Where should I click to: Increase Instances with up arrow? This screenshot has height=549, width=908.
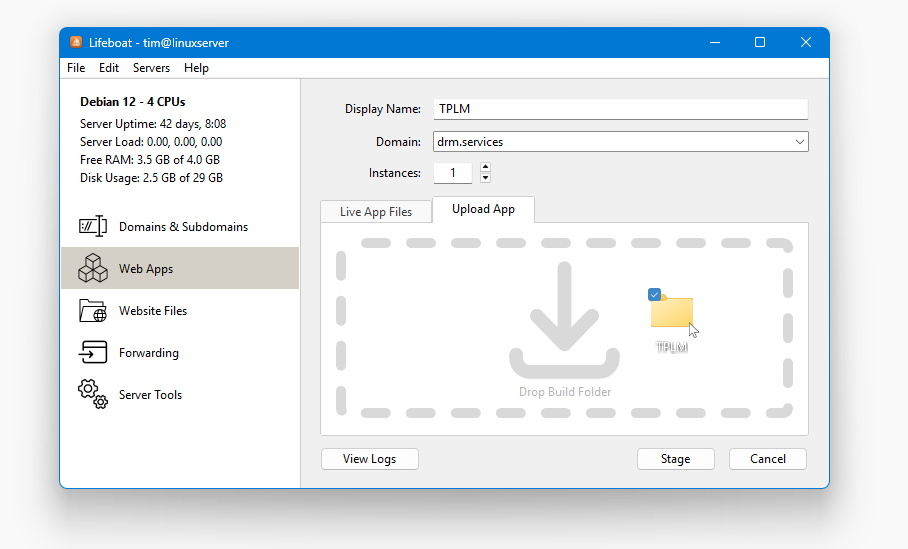(485, 167)
